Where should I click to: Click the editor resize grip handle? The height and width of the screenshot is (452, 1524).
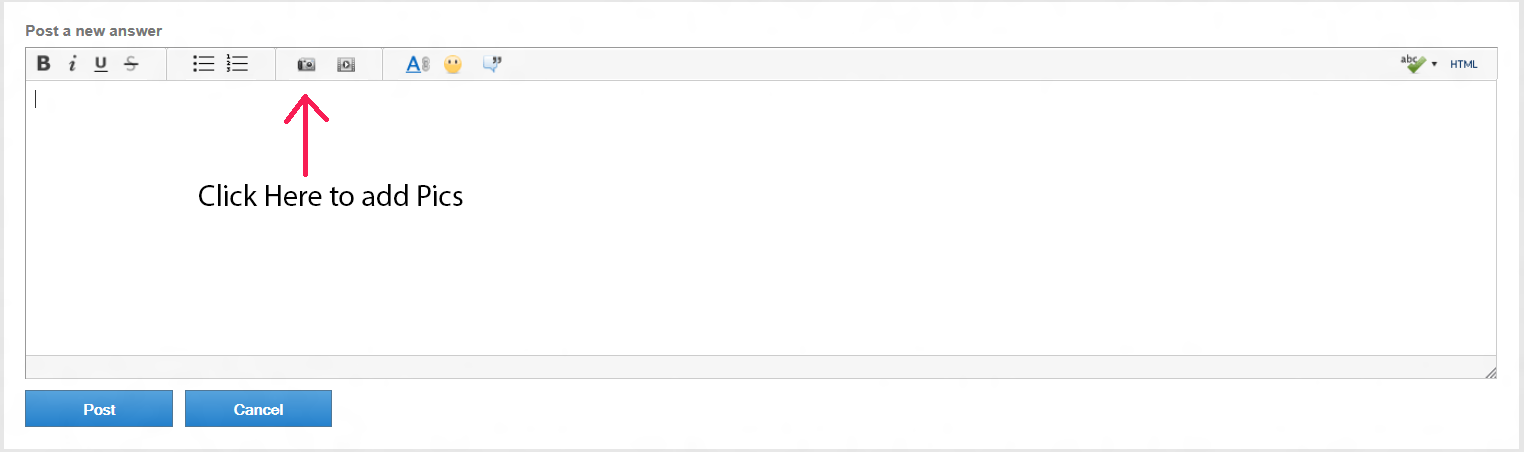[1490, 372]
